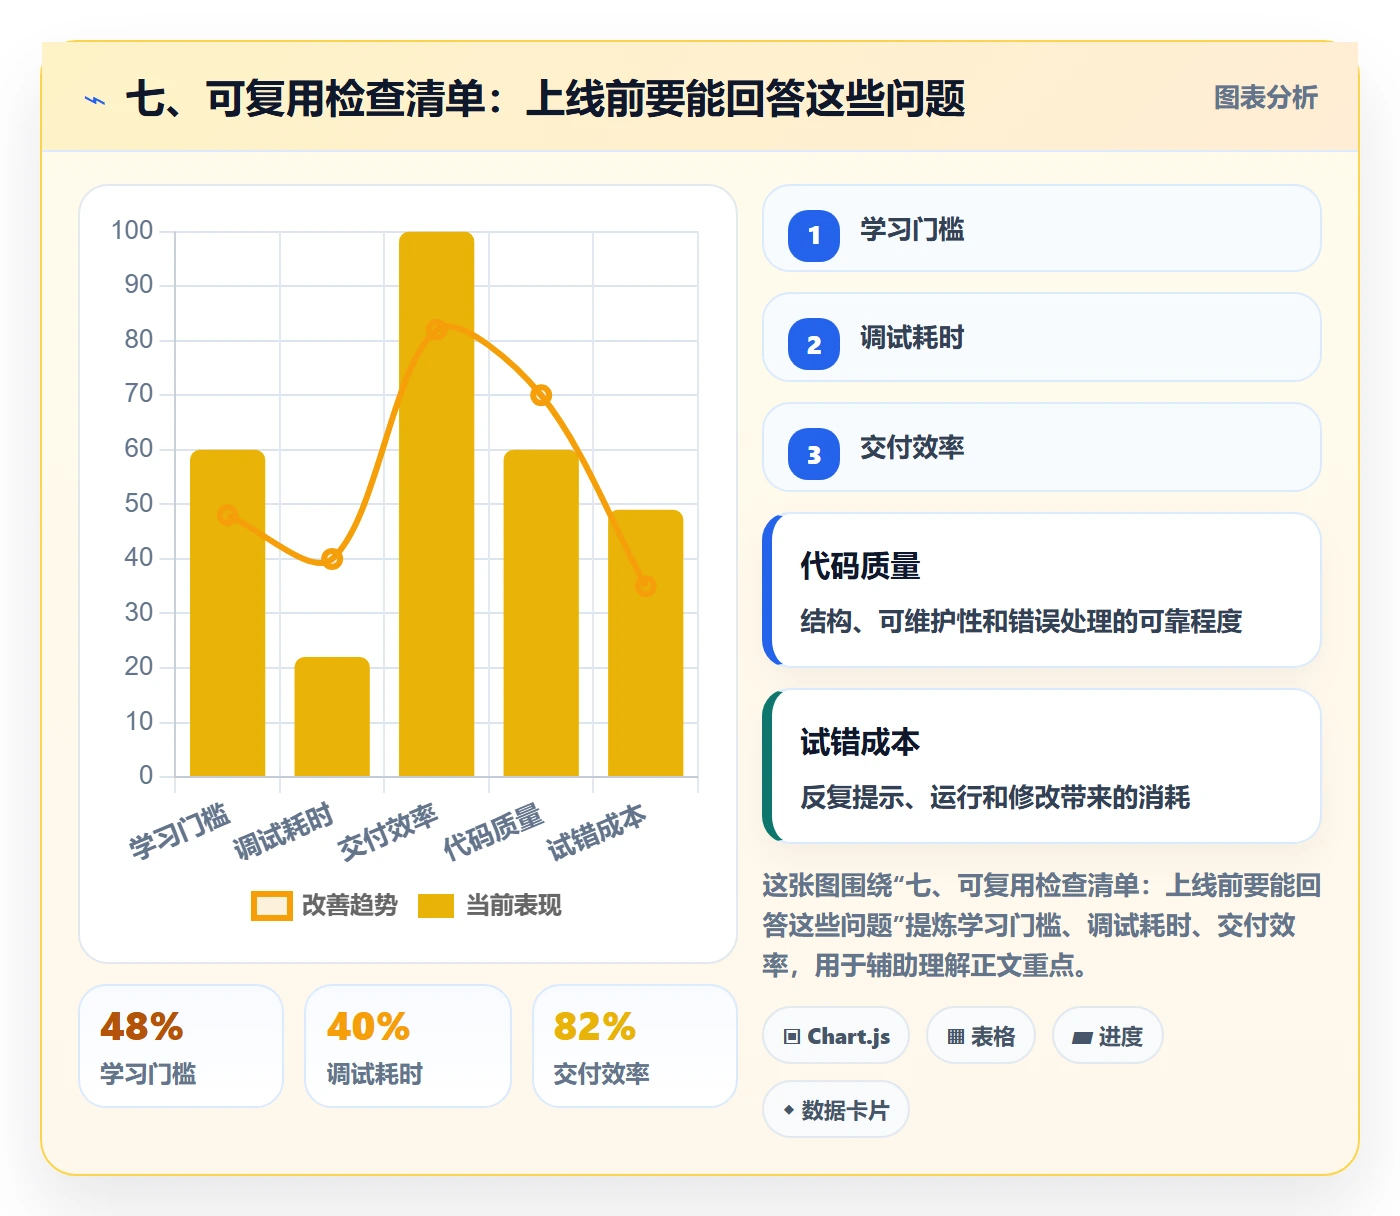Click the 反复提示、运行和修改带来的消耗 description text
The width and height of the screenshot is (1400, 1216).
995,797
